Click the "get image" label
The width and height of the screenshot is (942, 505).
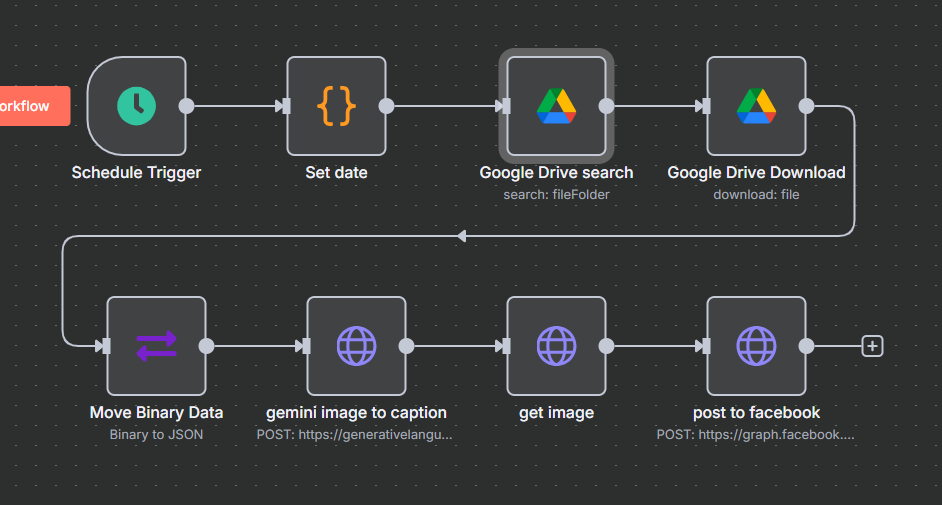click(556, 413)
